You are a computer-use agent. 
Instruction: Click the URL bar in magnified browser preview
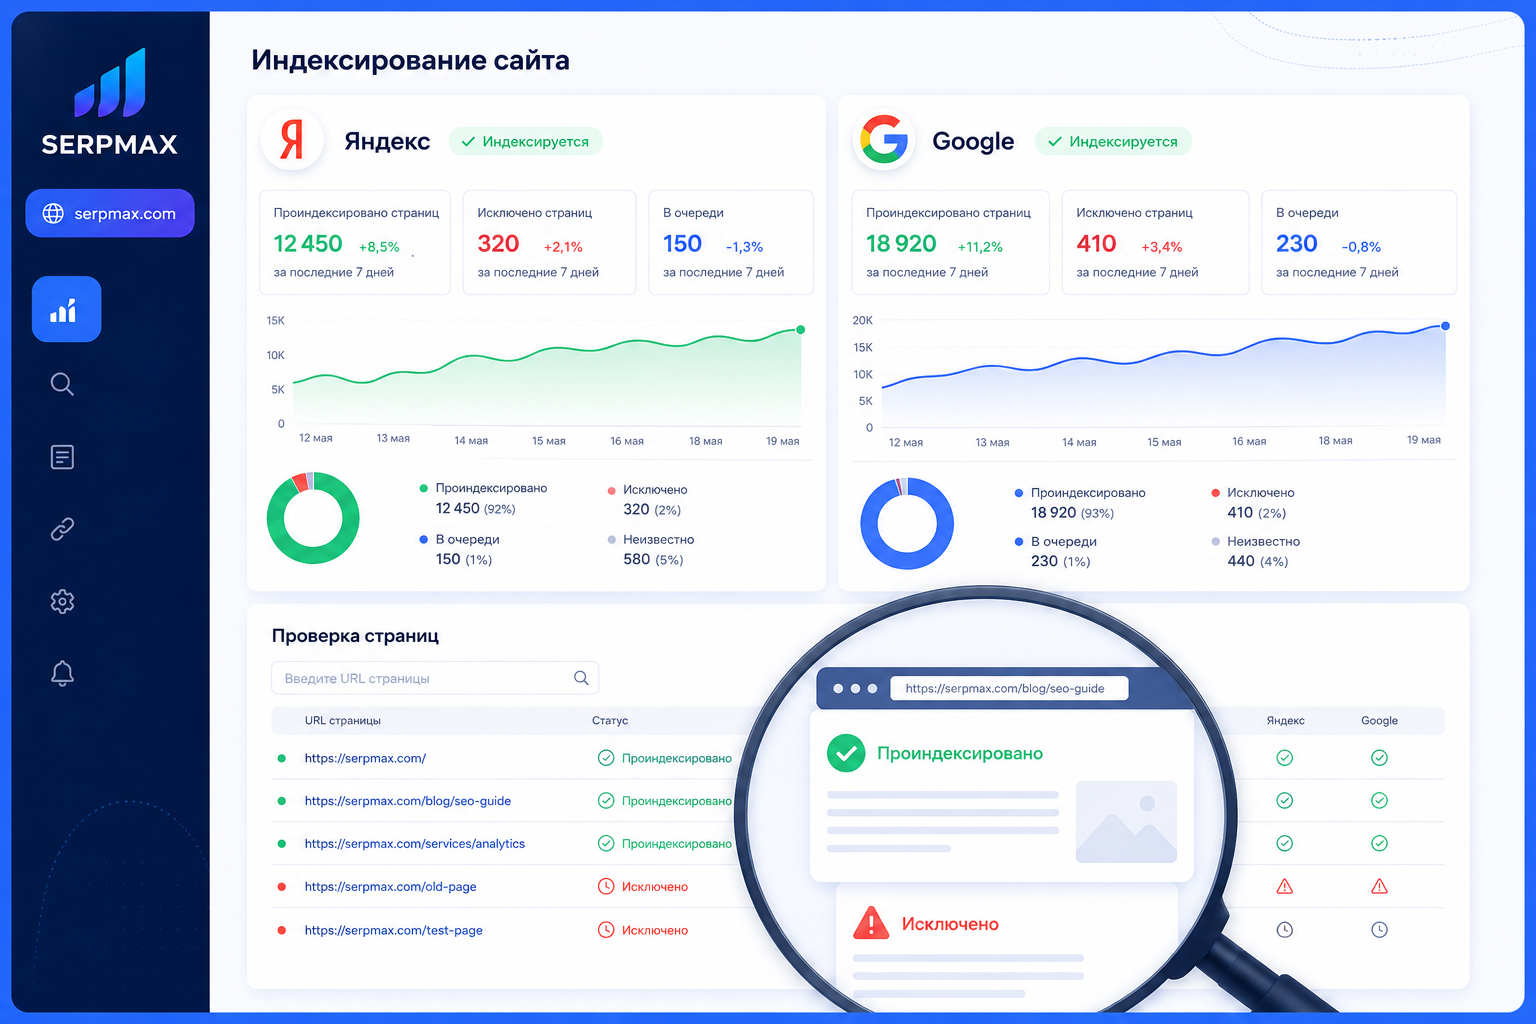[x=1009, y=688]
